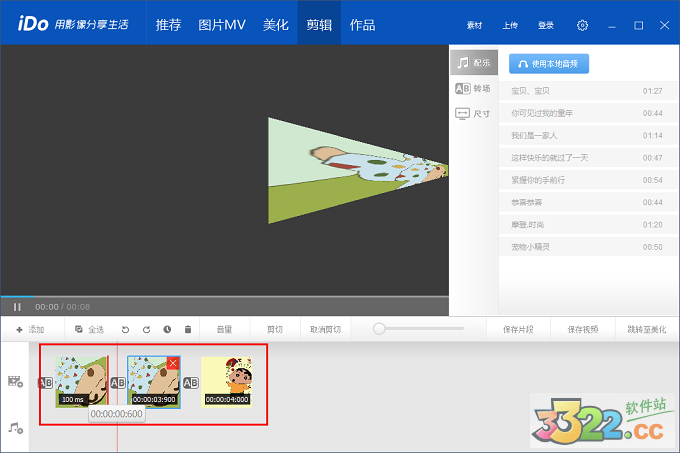Click the undo arrow in edit toolbar
This screenshot has height=453, width=680.
(125, 329)
